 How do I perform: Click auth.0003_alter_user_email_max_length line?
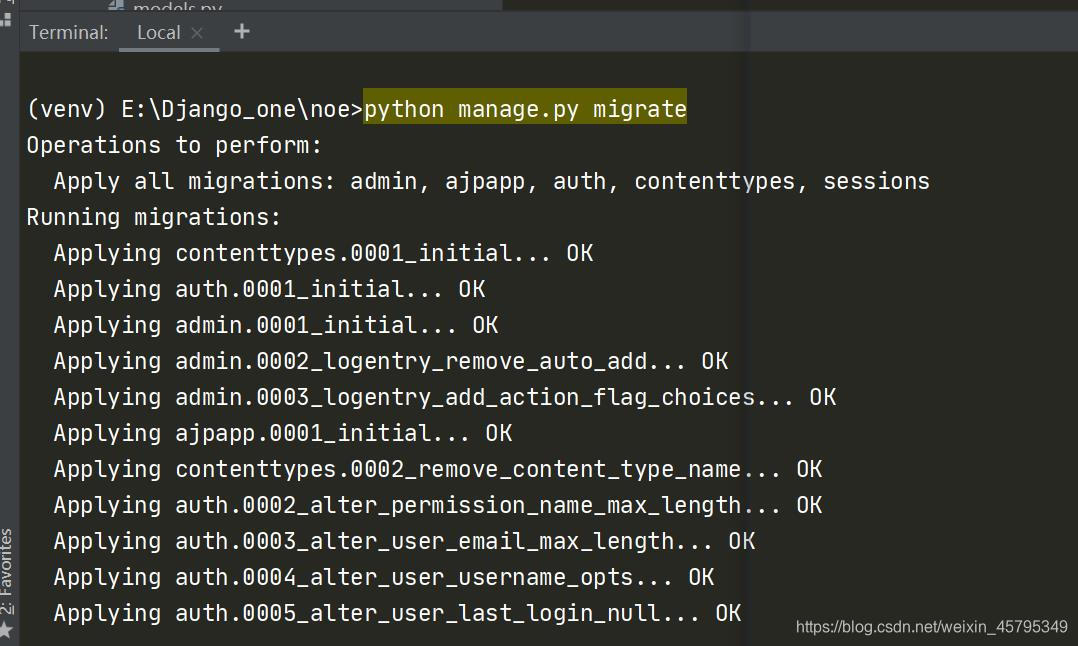(x=404, y=541)
